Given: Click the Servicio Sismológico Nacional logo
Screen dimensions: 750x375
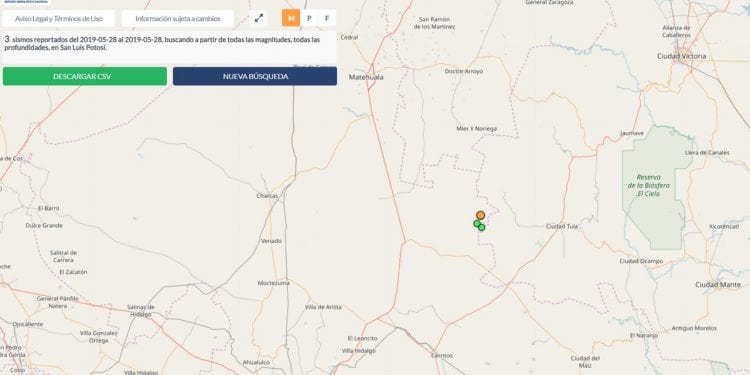Looking at the screenshot, I should click(25, 2).
